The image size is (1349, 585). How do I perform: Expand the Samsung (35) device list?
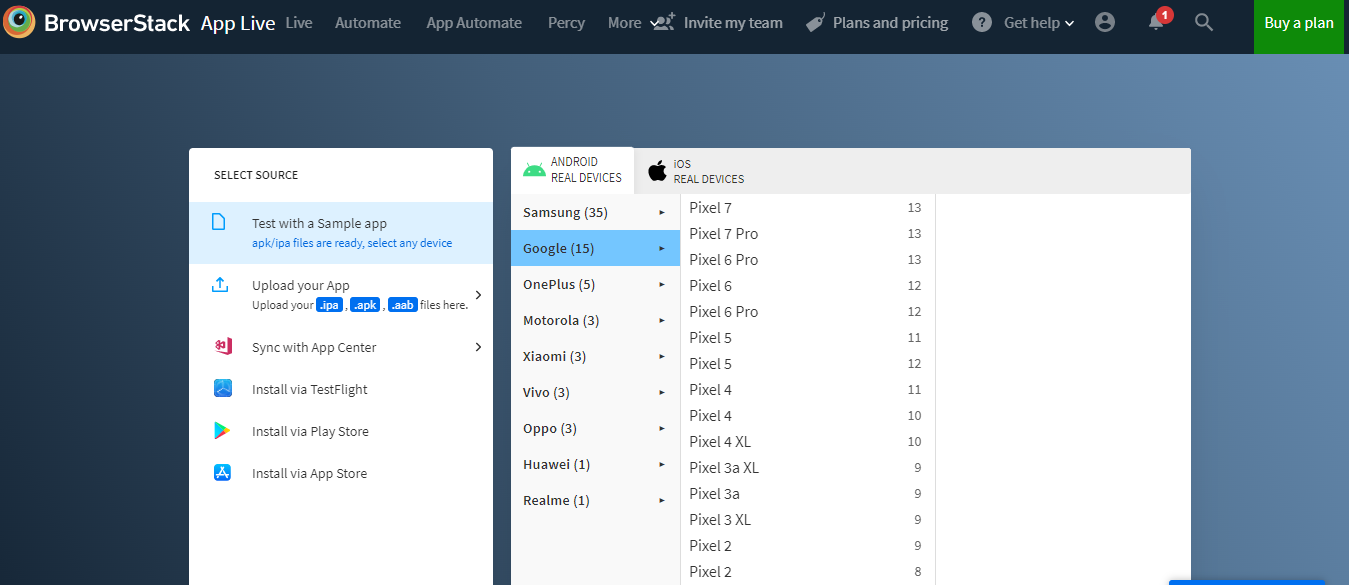point(594,212)
